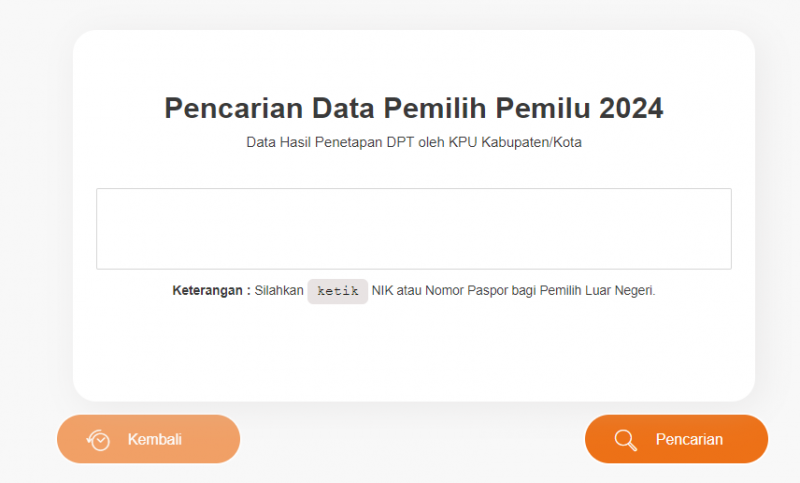Click "NIK" in the hint text
This screenshot has height=483, width=800.
pos(383,291)
